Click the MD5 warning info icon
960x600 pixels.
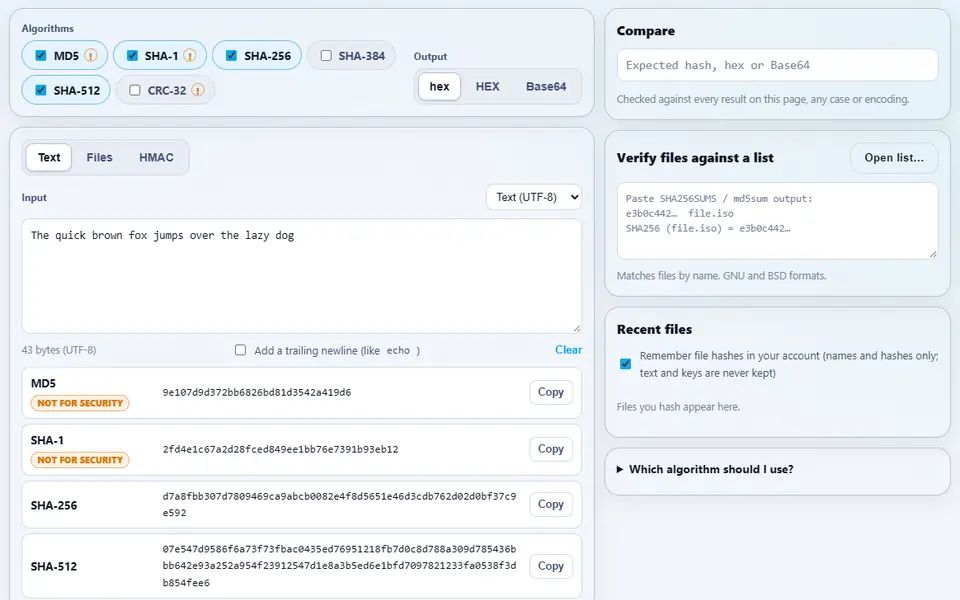91,56
